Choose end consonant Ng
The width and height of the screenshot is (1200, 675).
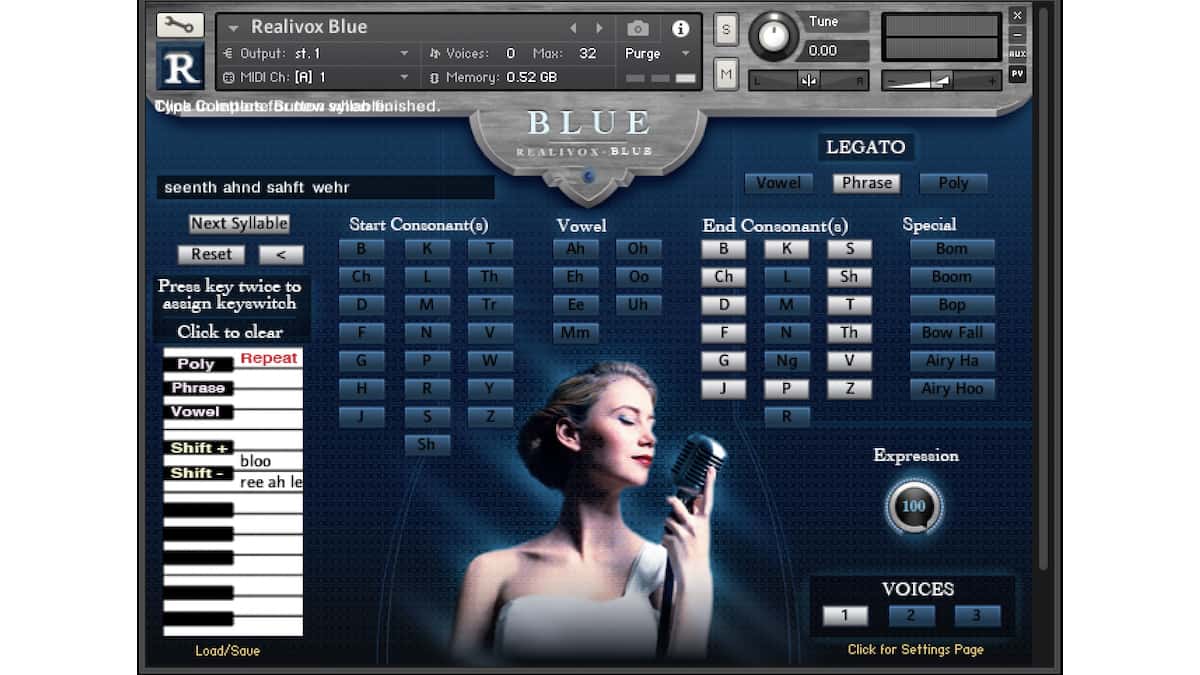(x=787, y=361)
